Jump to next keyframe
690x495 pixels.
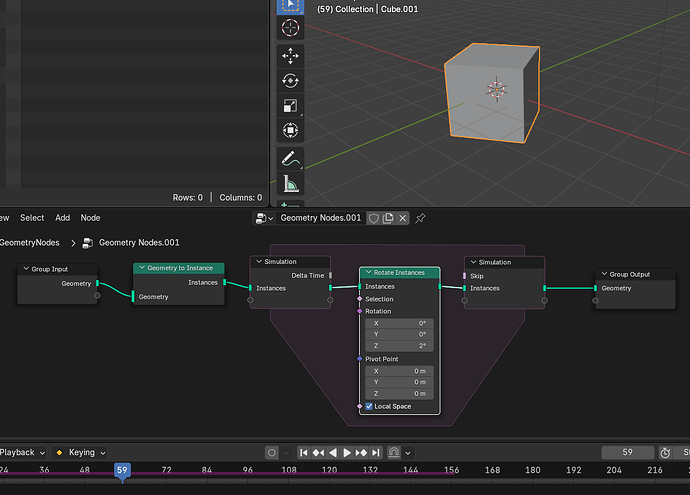[x=361, y=453]
